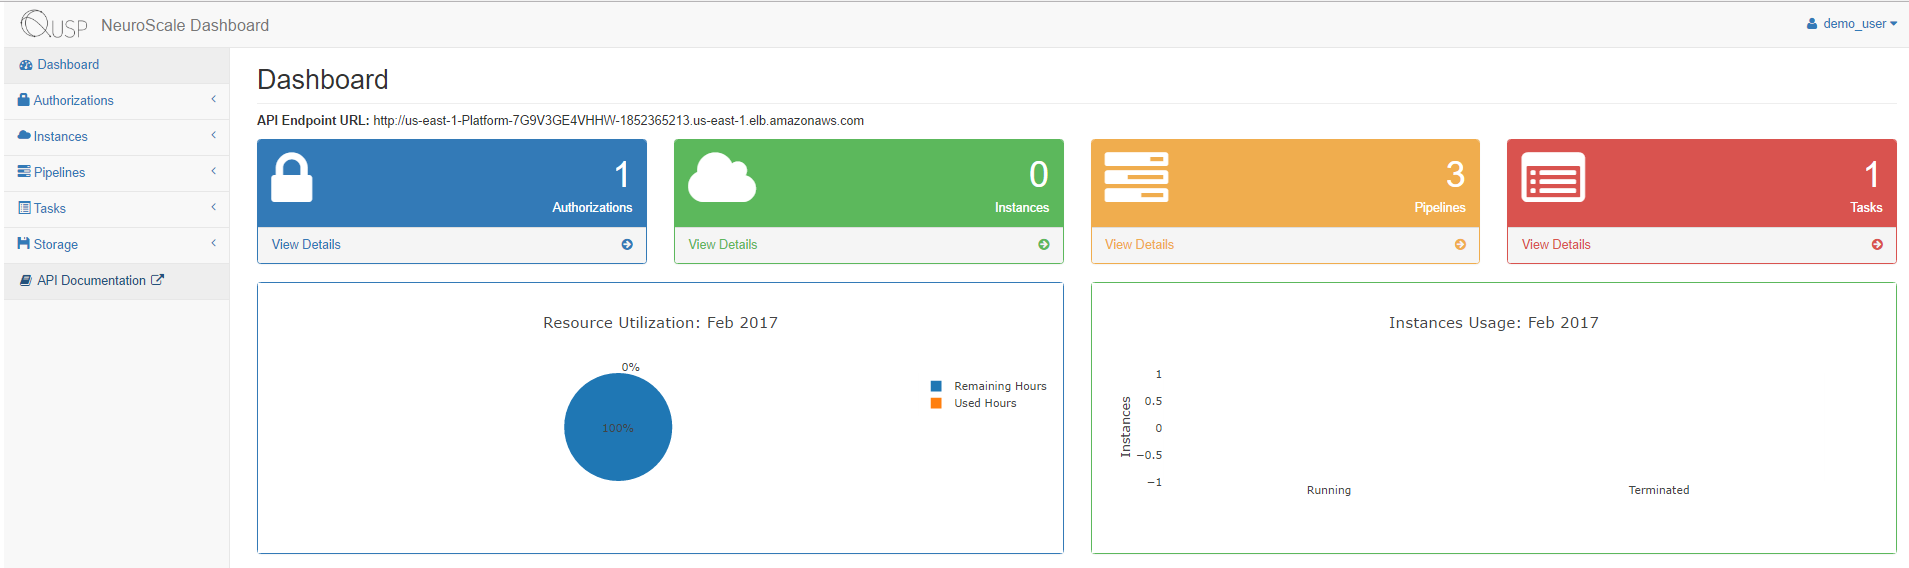This screenshot has width=1909, height=568.
Task: Expand the Tasks sidebar chevron
Action: [213, 207]
